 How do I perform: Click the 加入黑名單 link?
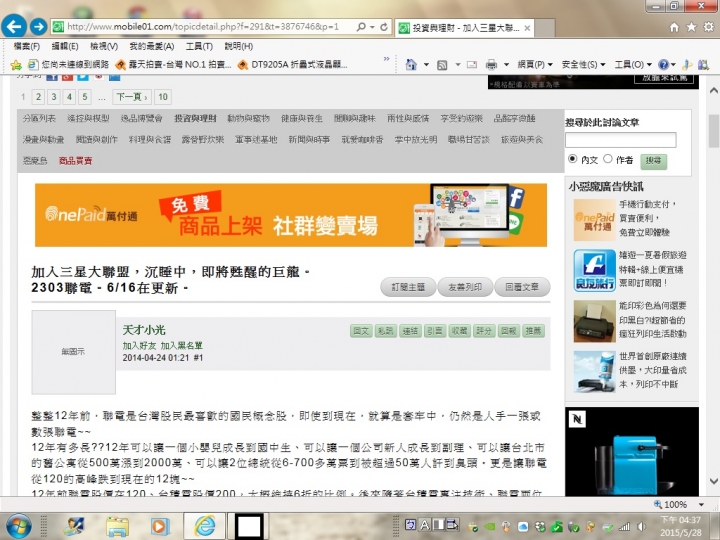click(181, 345)
